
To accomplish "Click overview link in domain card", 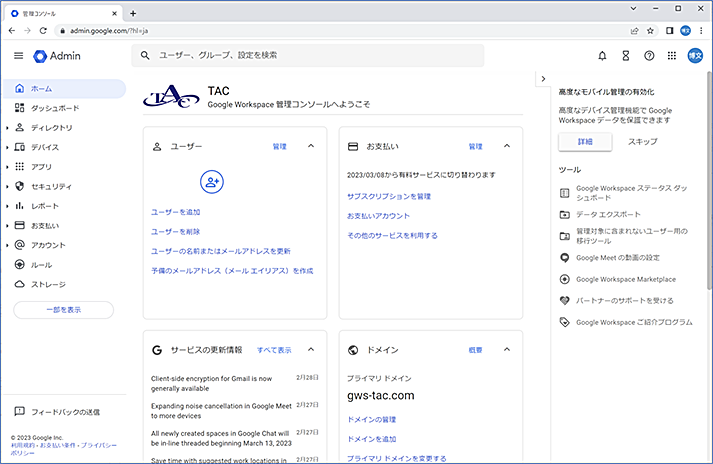I will tap(476, 350).
